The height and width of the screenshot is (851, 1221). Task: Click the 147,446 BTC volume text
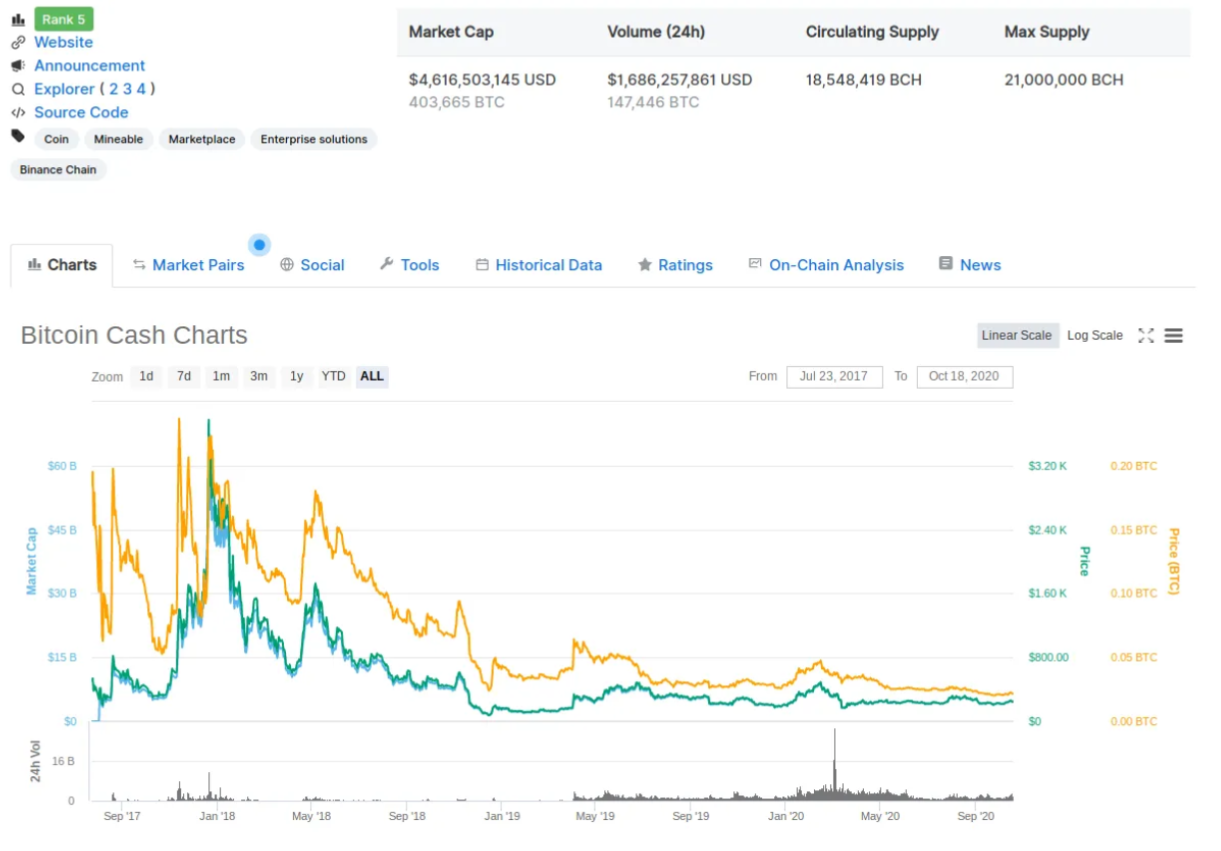(653, 102)
